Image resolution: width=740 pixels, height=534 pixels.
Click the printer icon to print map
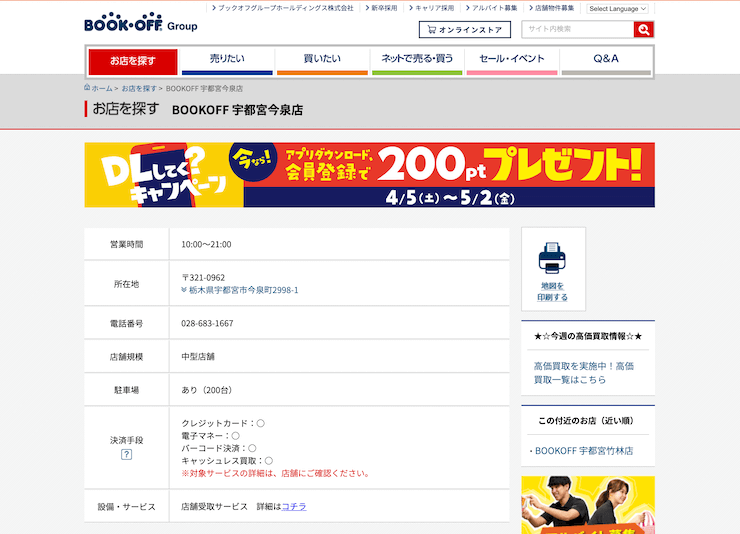(552, 258)
